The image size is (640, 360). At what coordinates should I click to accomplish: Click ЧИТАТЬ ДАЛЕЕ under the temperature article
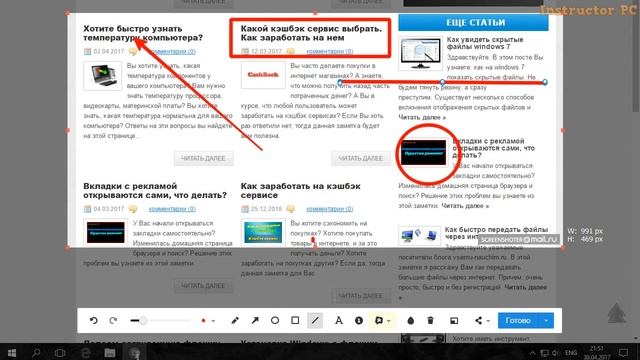tap(203, 158)
